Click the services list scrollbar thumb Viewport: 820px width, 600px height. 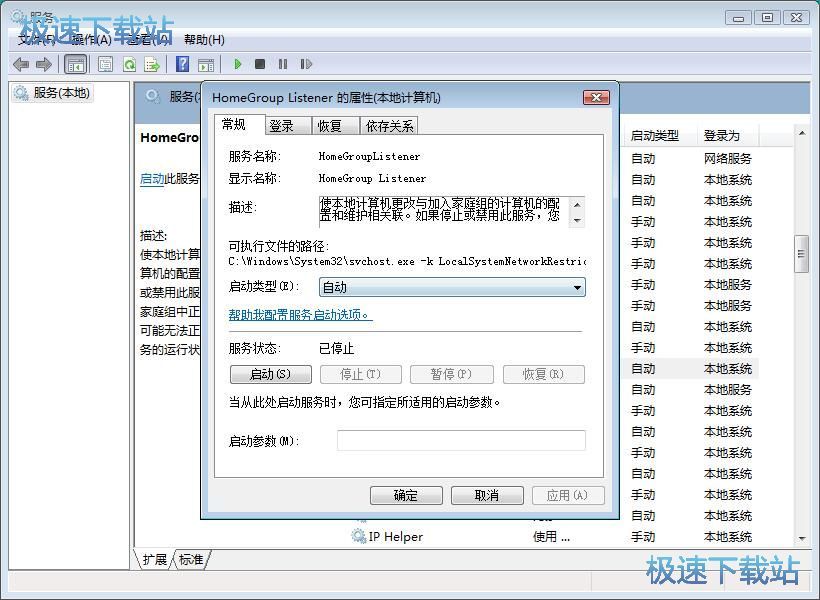tap(801, 254)
